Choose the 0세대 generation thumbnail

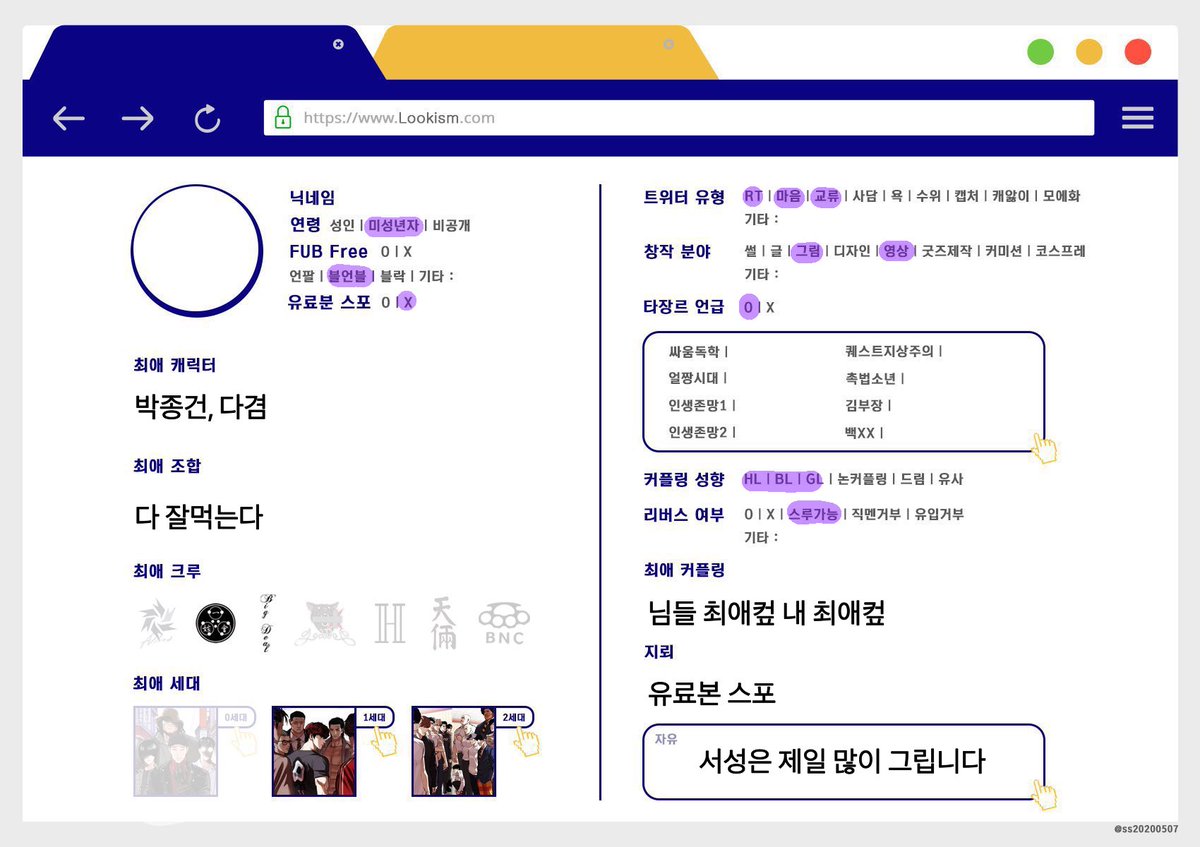(x=178, y=751)
